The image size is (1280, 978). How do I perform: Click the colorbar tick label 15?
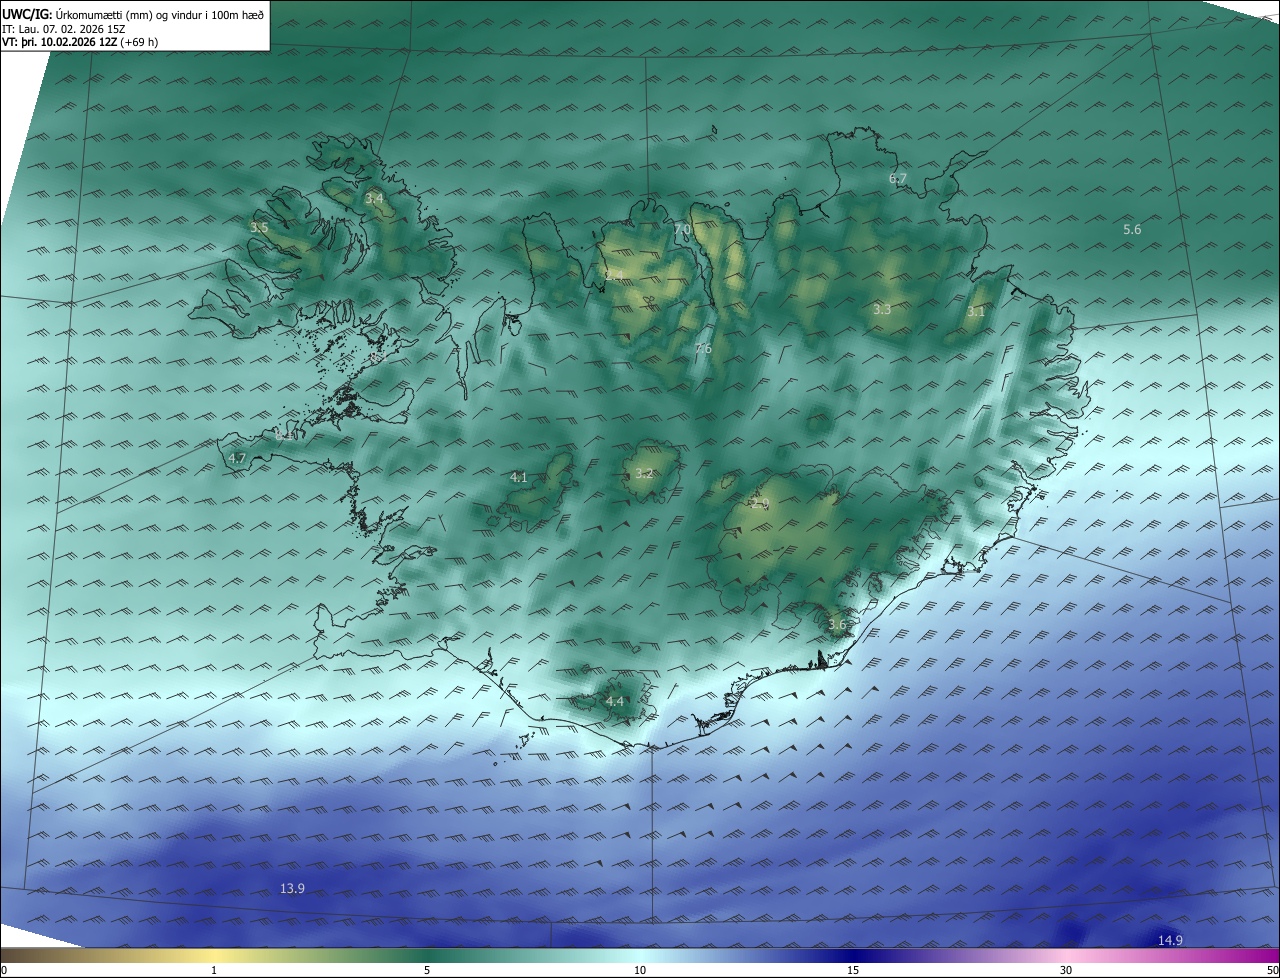pyautogui.click(x=853, y=970)
